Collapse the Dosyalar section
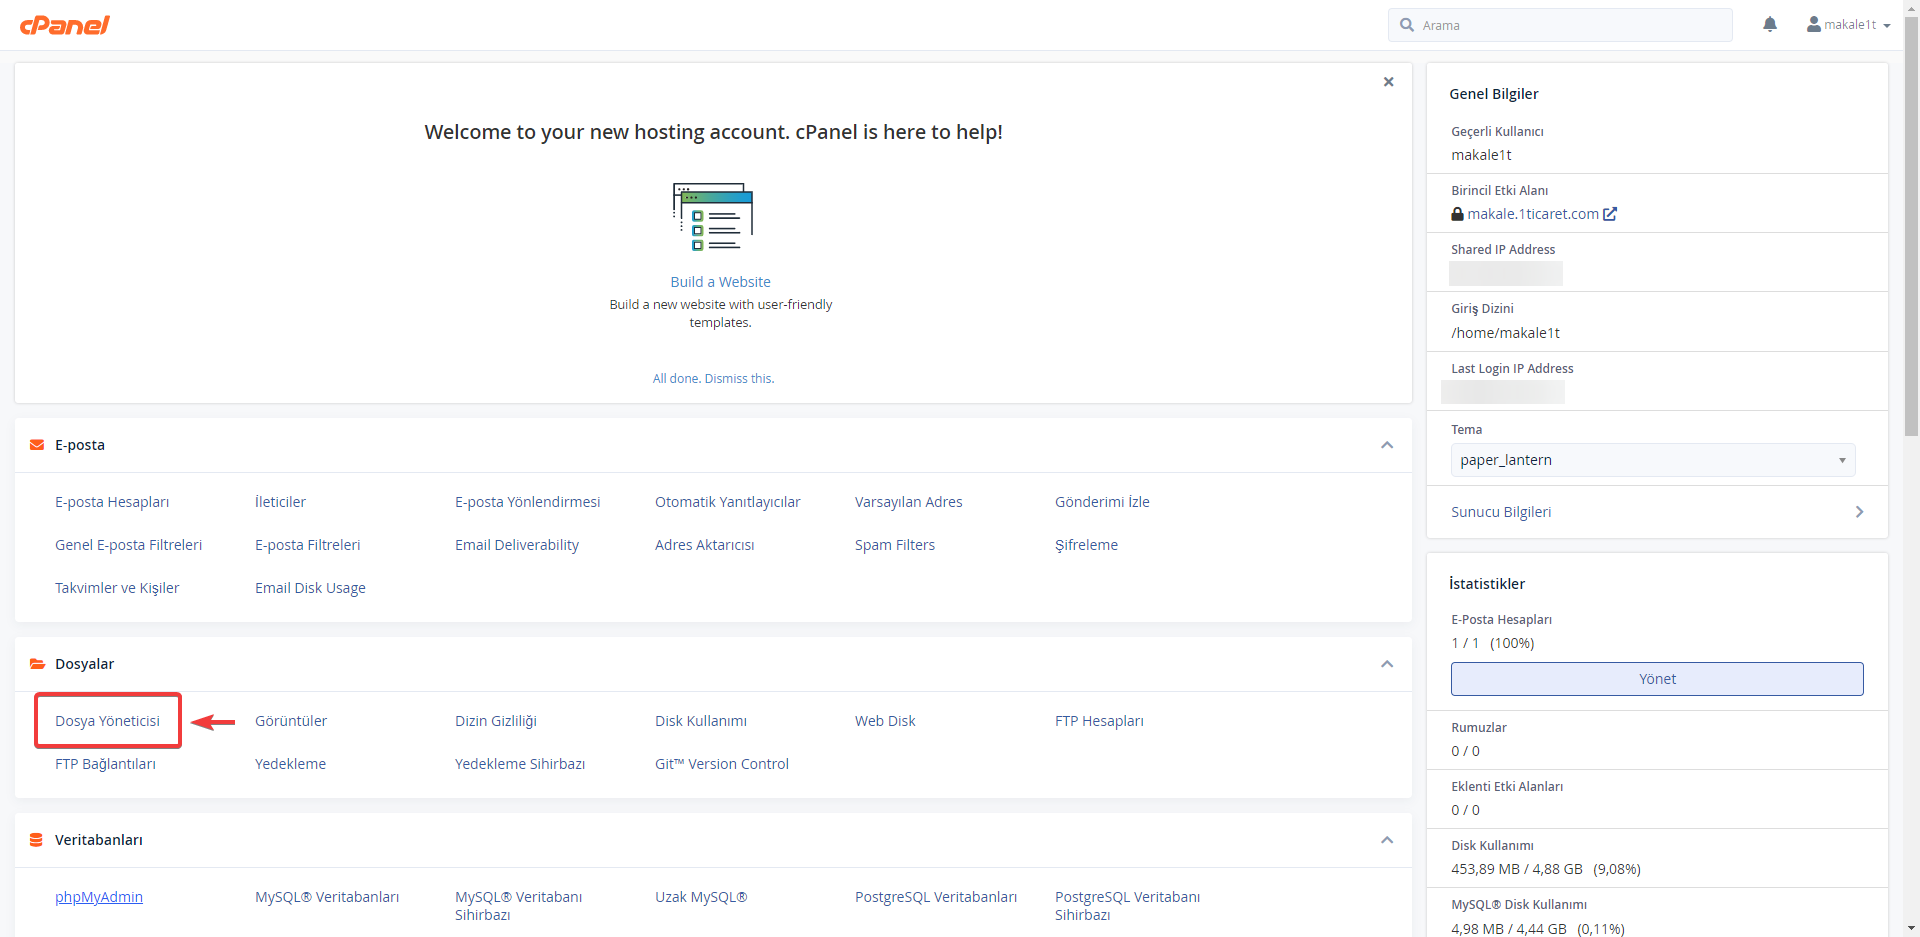This screenshot has height=937, width=1920. pos(1387,664)
